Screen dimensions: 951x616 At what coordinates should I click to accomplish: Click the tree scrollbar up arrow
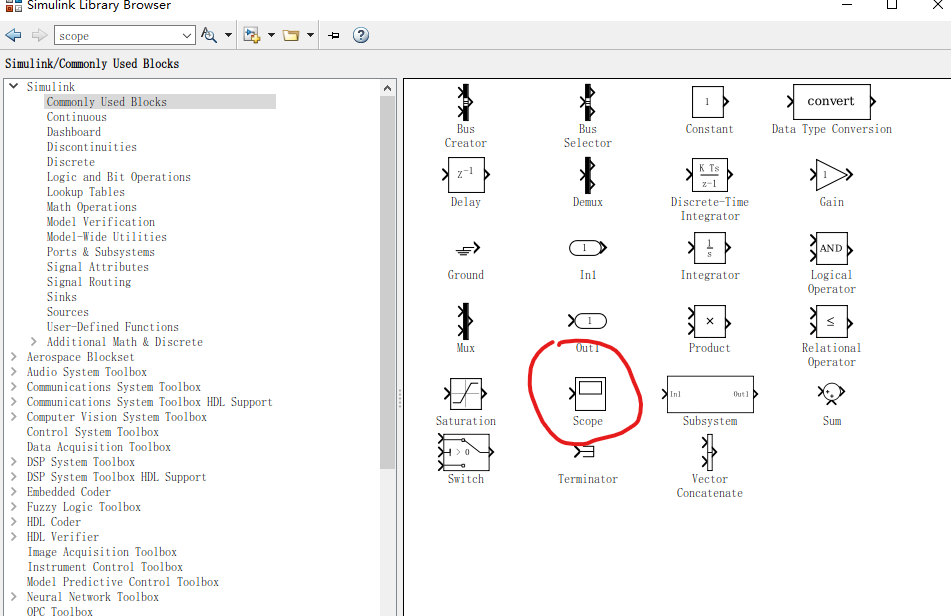pyautogui.click(x=388, y=89)
